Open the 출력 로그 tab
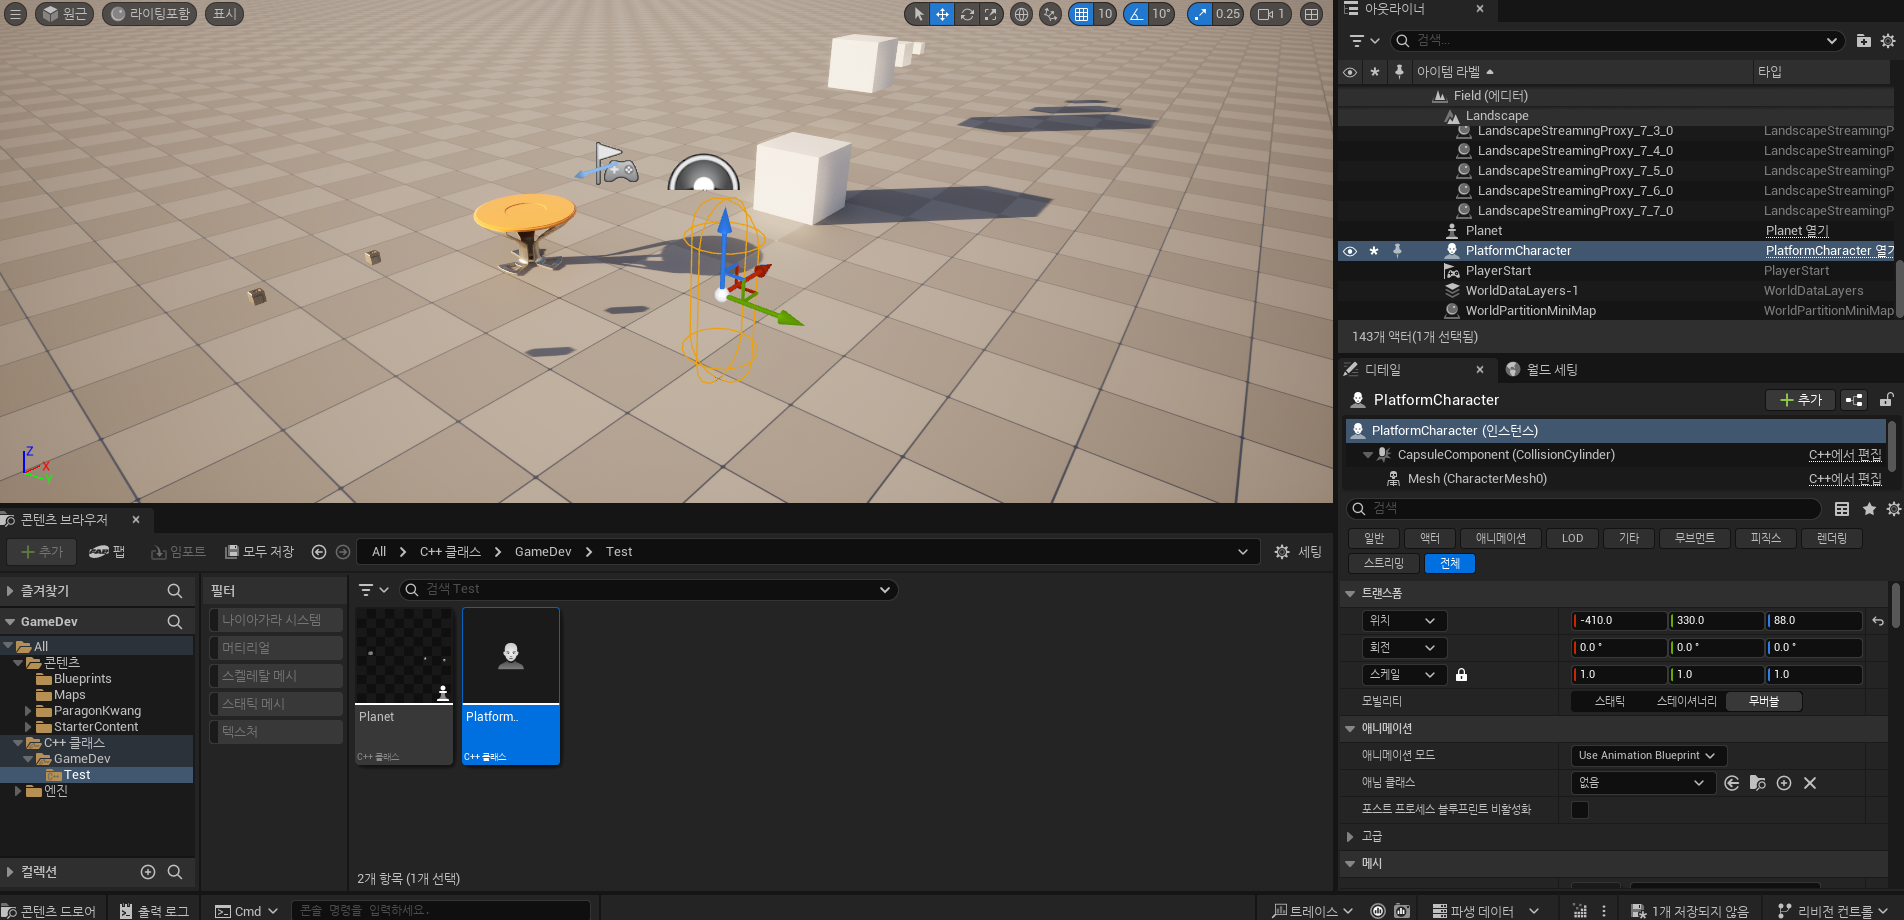Screen dimensions: 1904x920 point(154,911)
